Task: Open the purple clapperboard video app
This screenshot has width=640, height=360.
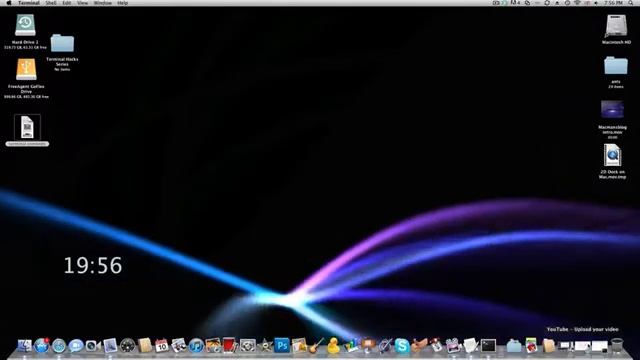Action: pyautogui.click(x=453, y=346)
